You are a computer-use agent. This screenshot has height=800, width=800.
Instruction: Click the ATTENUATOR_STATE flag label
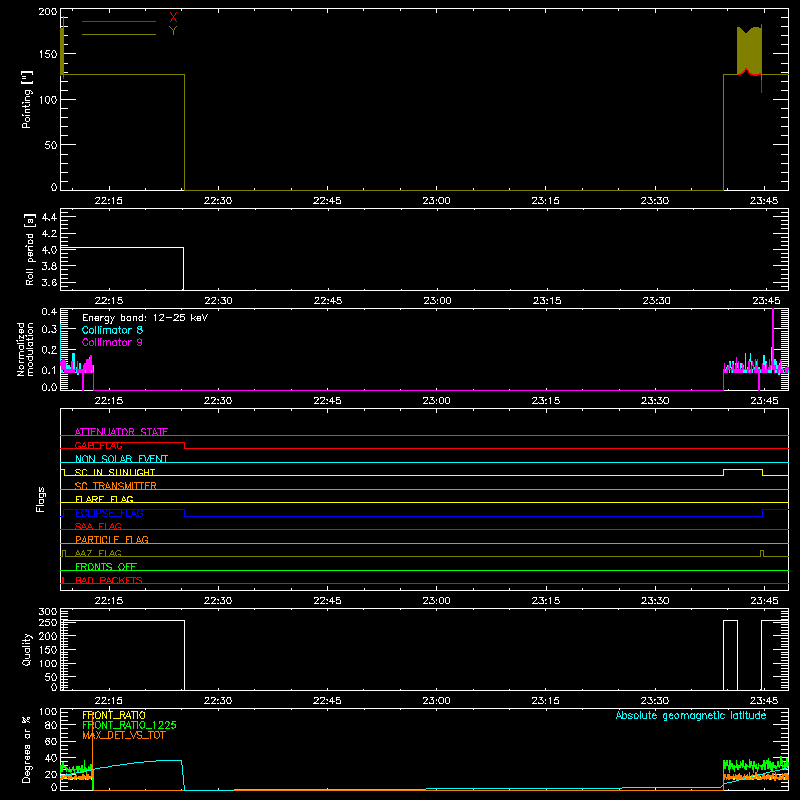pyautogui.click(x=121, y=432)
